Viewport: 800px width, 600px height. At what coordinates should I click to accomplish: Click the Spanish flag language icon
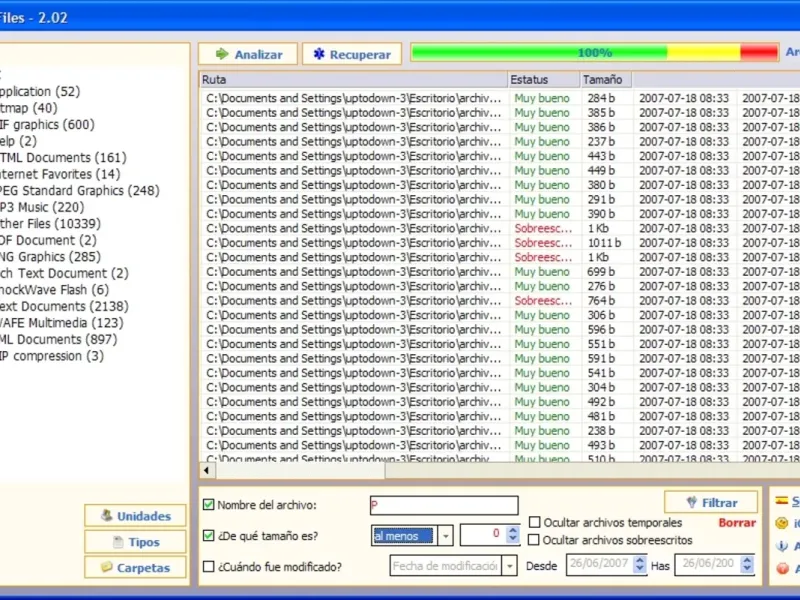pyautogui.click(x=781, y=501)
